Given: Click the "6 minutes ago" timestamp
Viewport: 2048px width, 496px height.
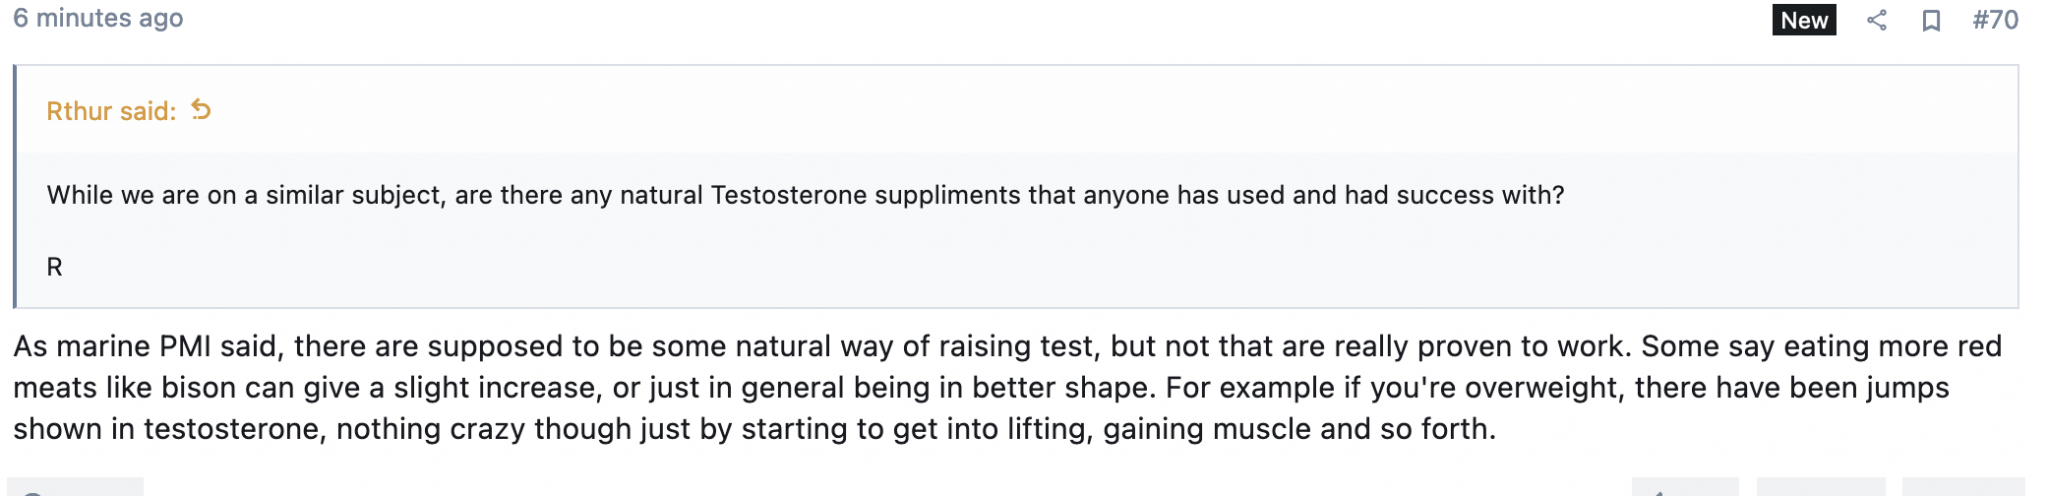Looking at the screenshot, I should pos(98,18).
